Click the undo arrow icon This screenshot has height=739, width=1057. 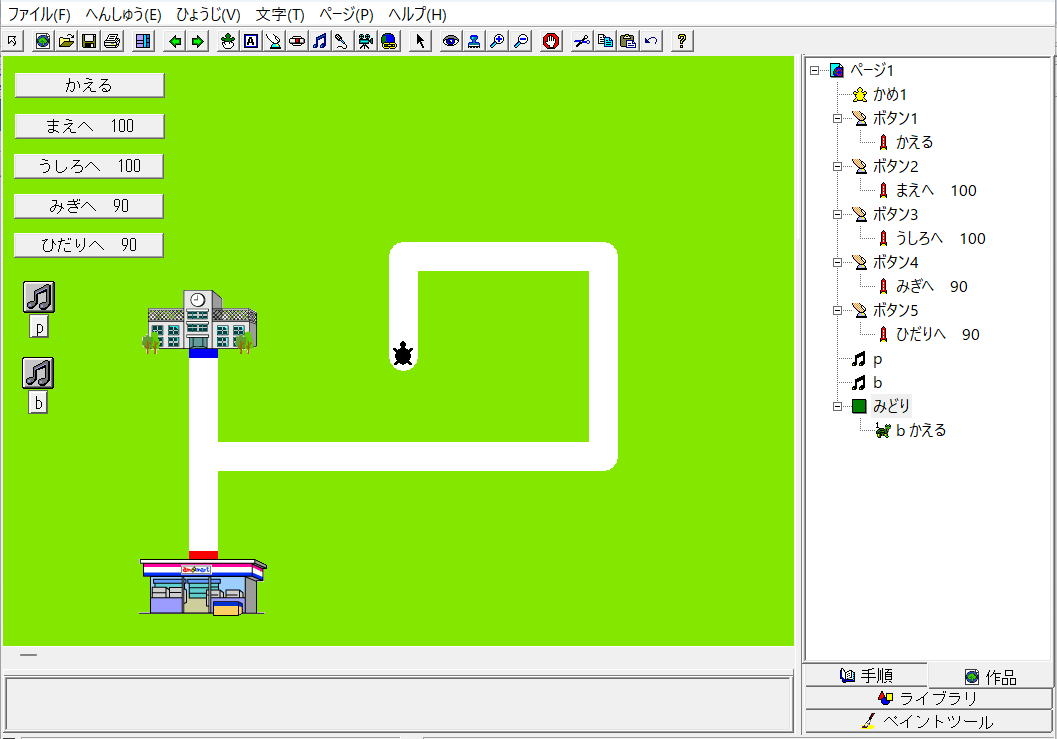click(651, 41)
